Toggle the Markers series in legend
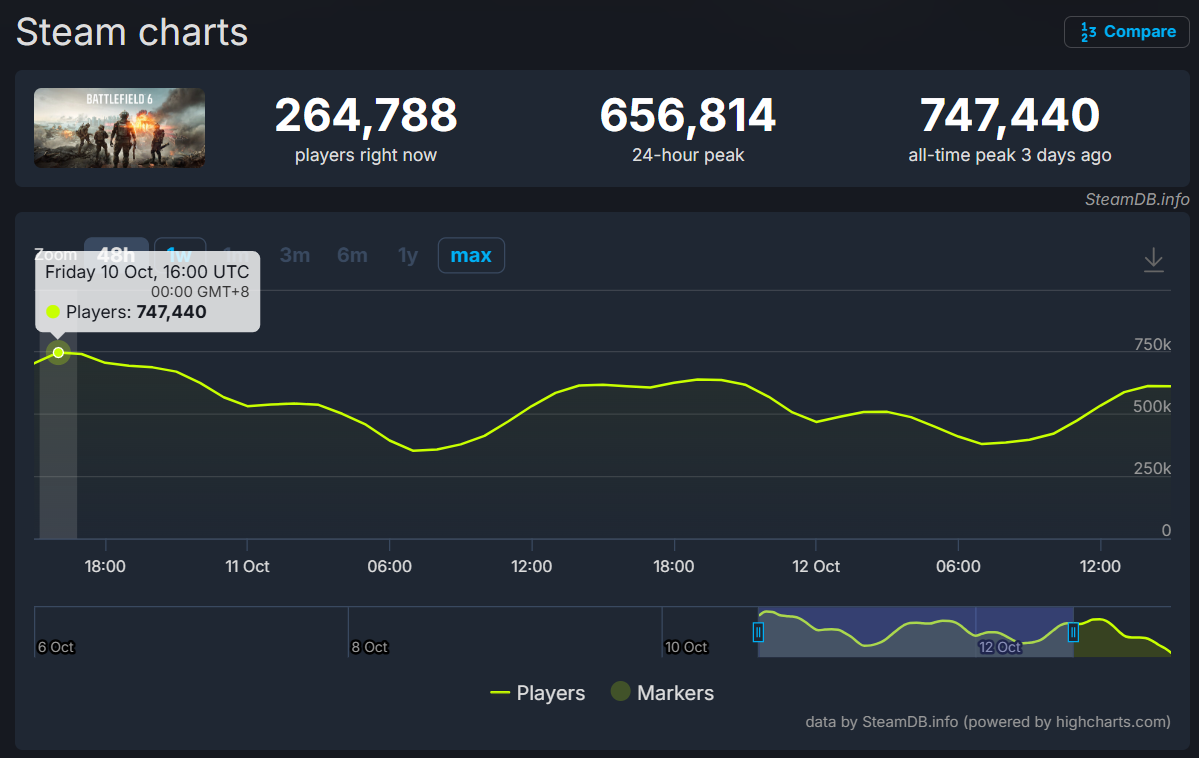1199x758 pixels. (662, 693)
